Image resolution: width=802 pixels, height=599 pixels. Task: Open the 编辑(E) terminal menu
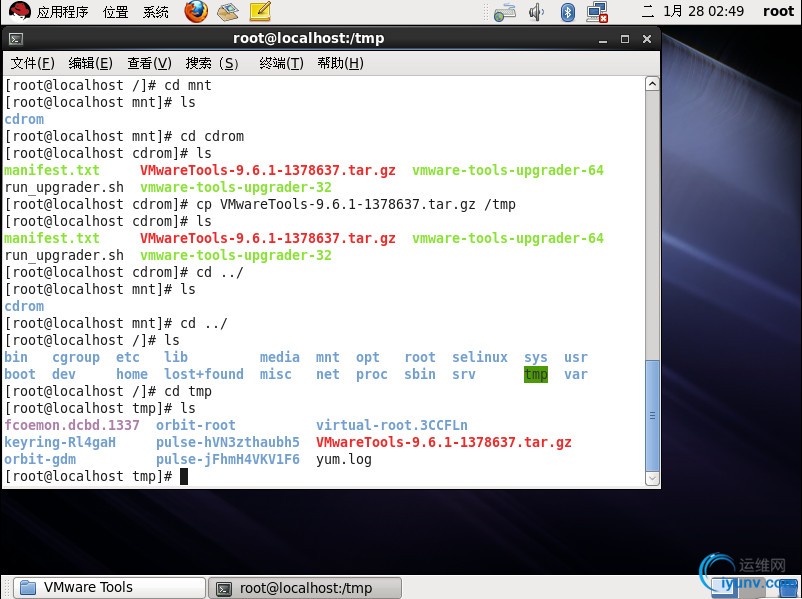pos(91,63)
